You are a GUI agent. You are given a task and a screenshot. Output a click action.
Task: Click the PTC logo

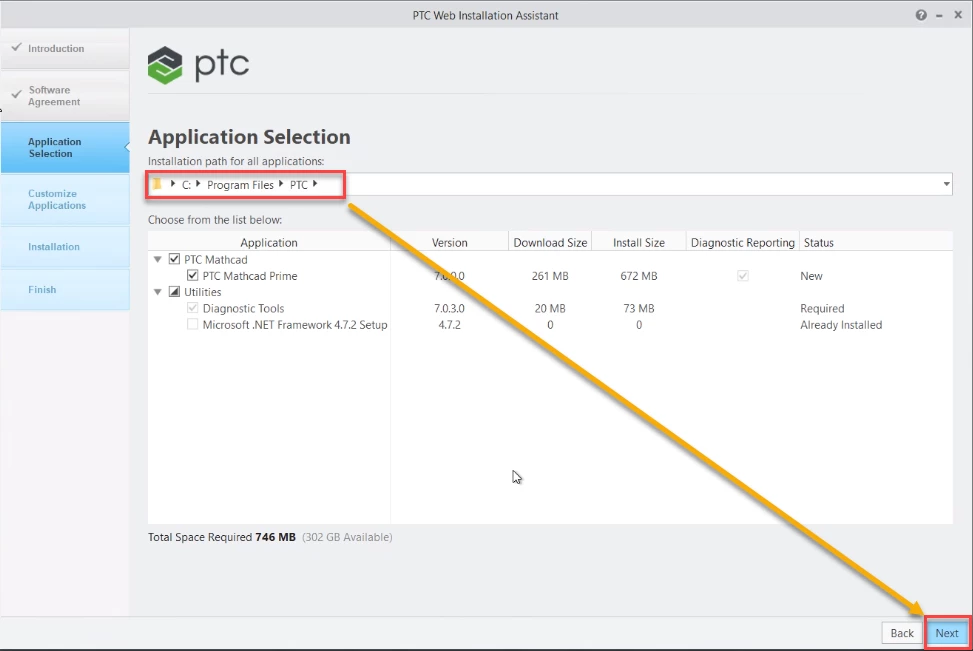(x=198, y=65)
